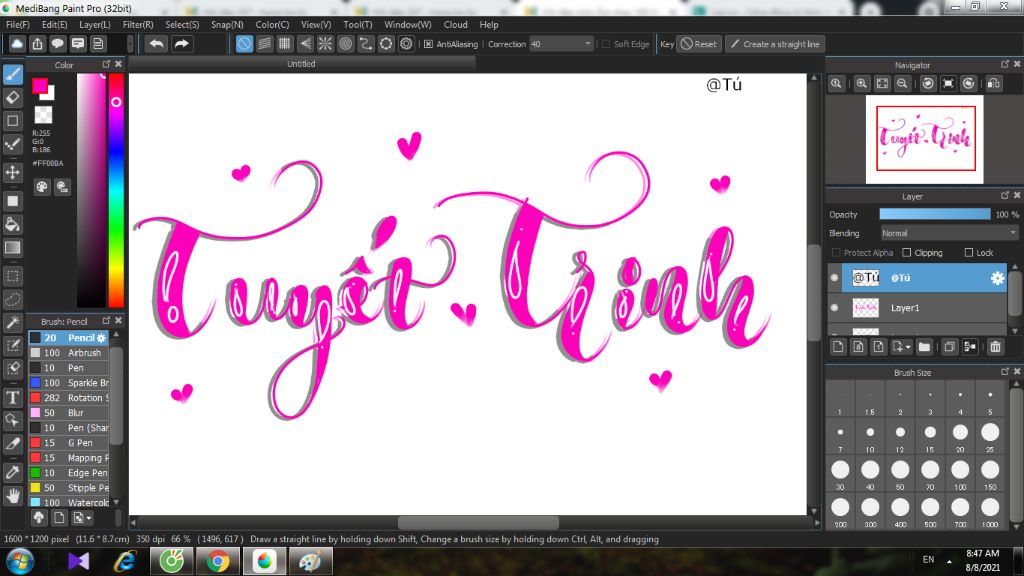Image resolution: width=1024 pixels, height=576 pixels.
Task: Undock the Layer panel
Action: pyautogui.click(x=1004, y=195)
